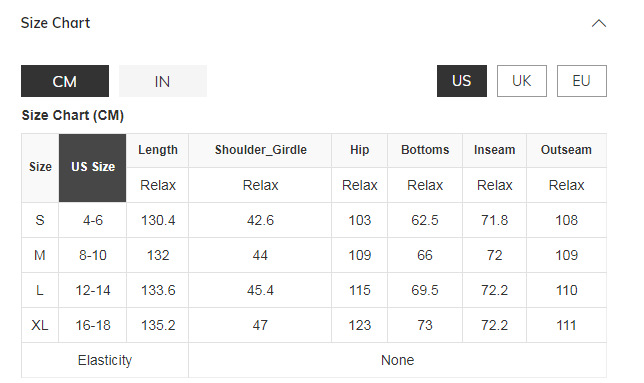The width and height of the screenshot is (644, 383).
Task: Select UK sizing region
Action: (522, 81)
